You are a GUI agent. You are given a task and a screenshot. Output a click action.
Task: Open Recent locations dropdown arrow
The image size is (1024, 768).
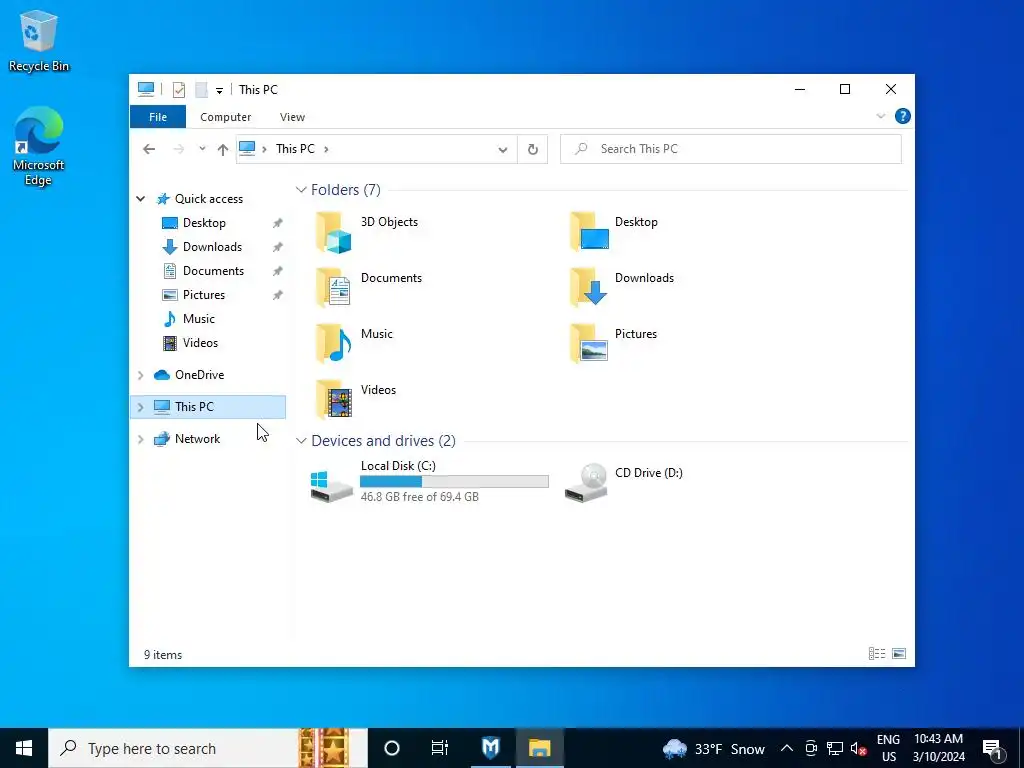202,149
